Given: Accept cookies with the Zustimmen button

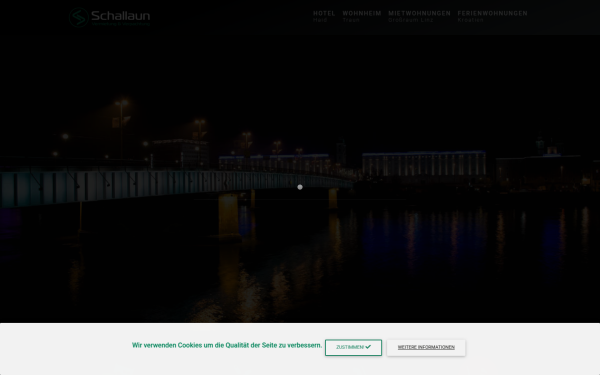Looking at the screenshot, I should [353, 347].
